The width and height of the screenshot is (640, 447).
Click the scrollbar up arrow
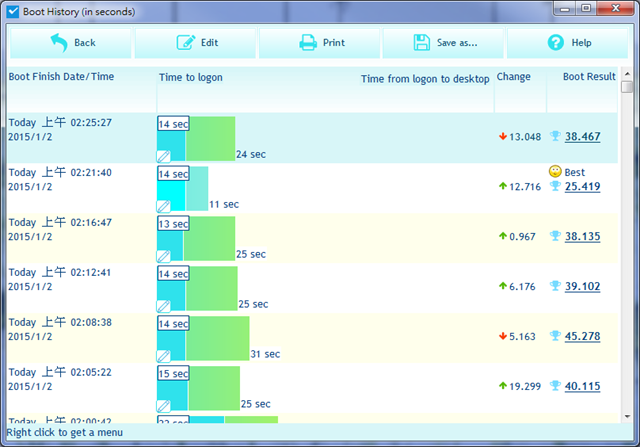click(x=627, y=74)
